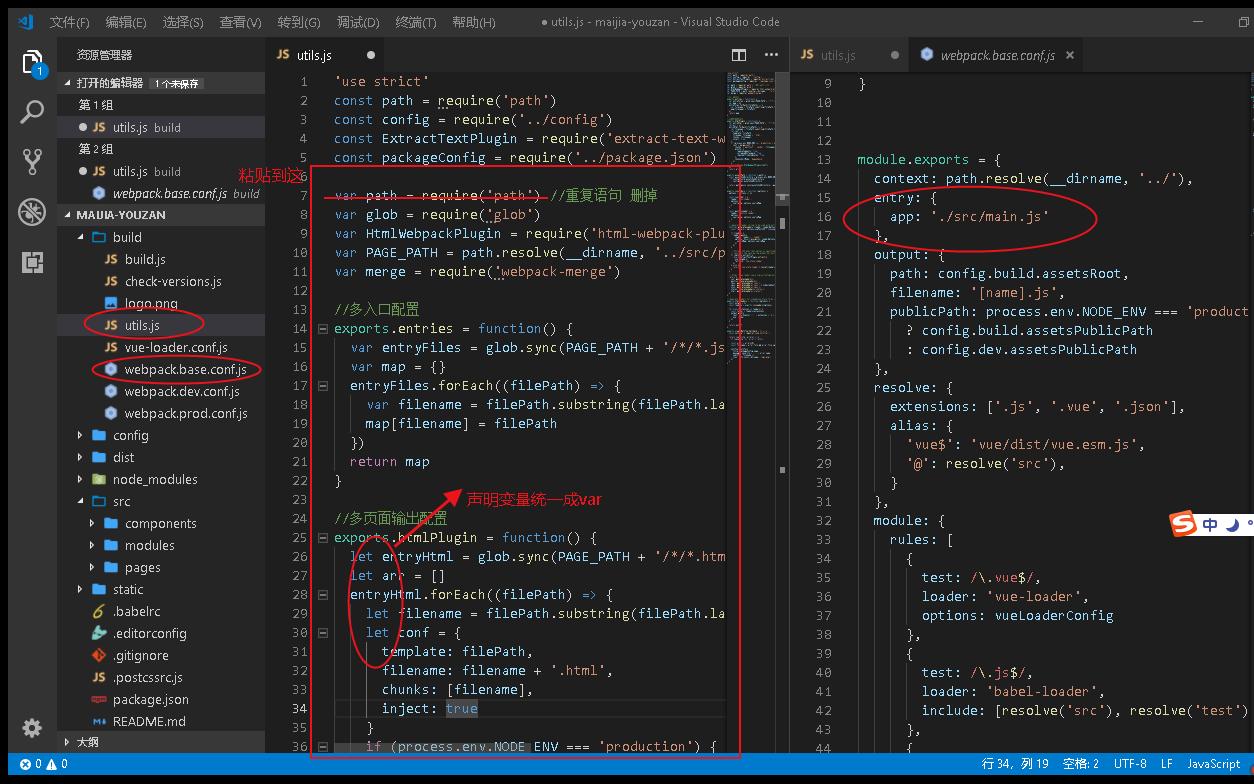Fold exports.htmlPlugin function at line 25
Image resolution: width=1254 pixels, height=784 pixels.
[x=323, y=538]
